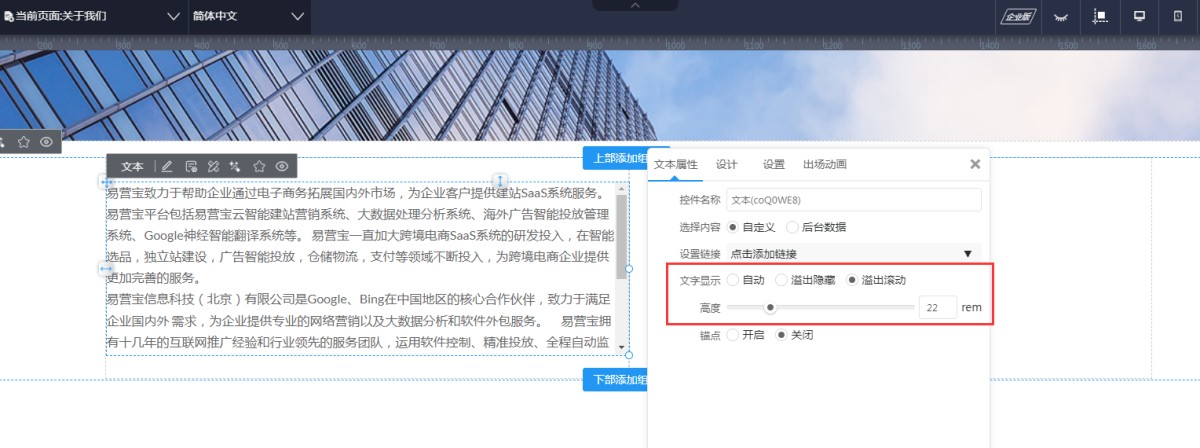Select the 关闭 anchor radio
Screen dimensions: 1200x448
point(782,335)
